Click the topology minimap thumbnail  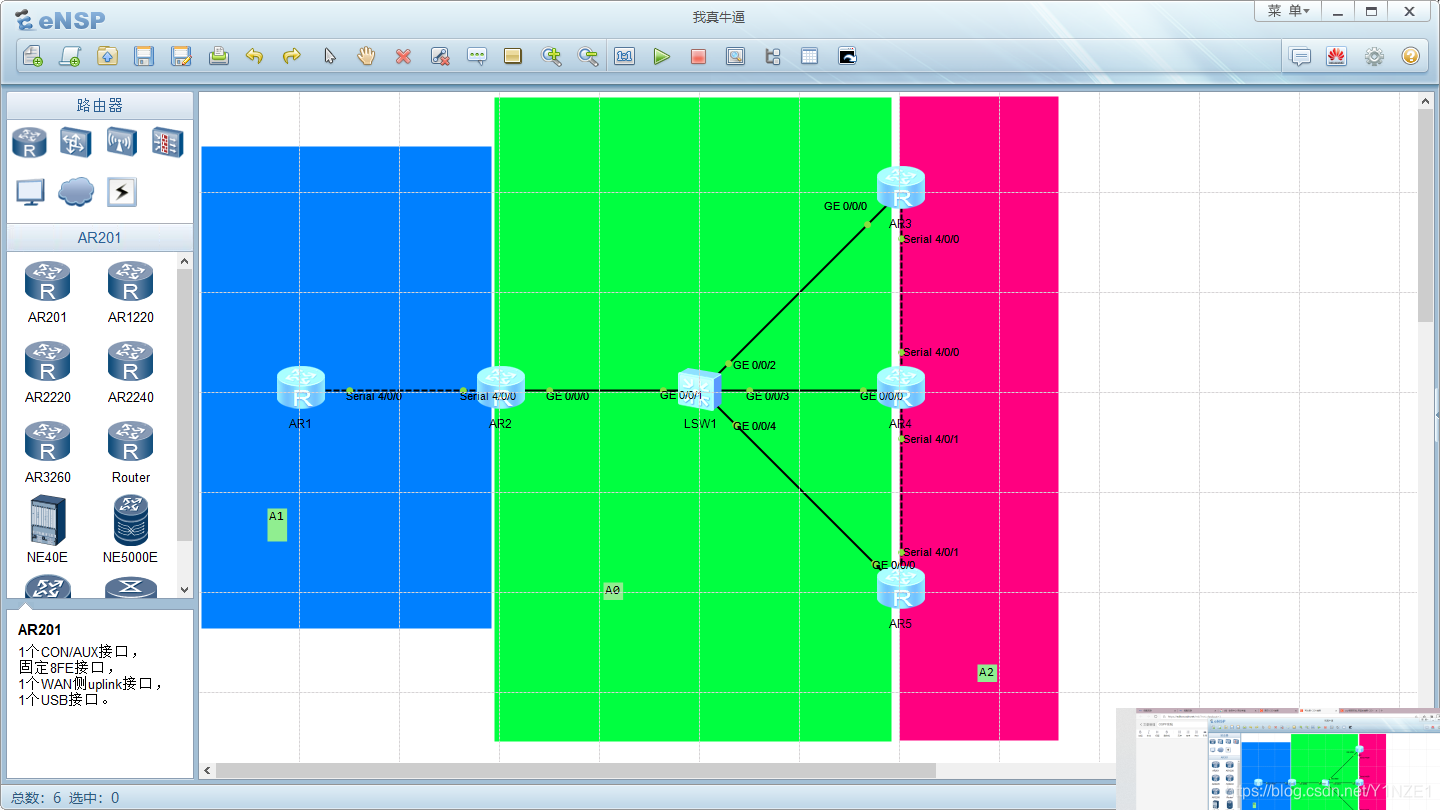tap(1278, 759)
